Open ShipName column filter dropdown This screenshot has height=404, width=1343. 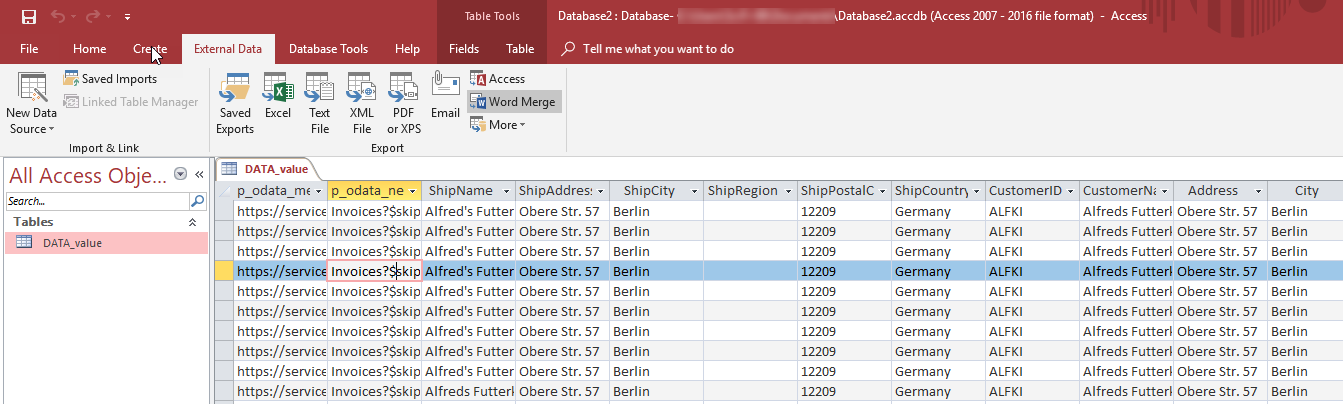(x=507, y=191)
